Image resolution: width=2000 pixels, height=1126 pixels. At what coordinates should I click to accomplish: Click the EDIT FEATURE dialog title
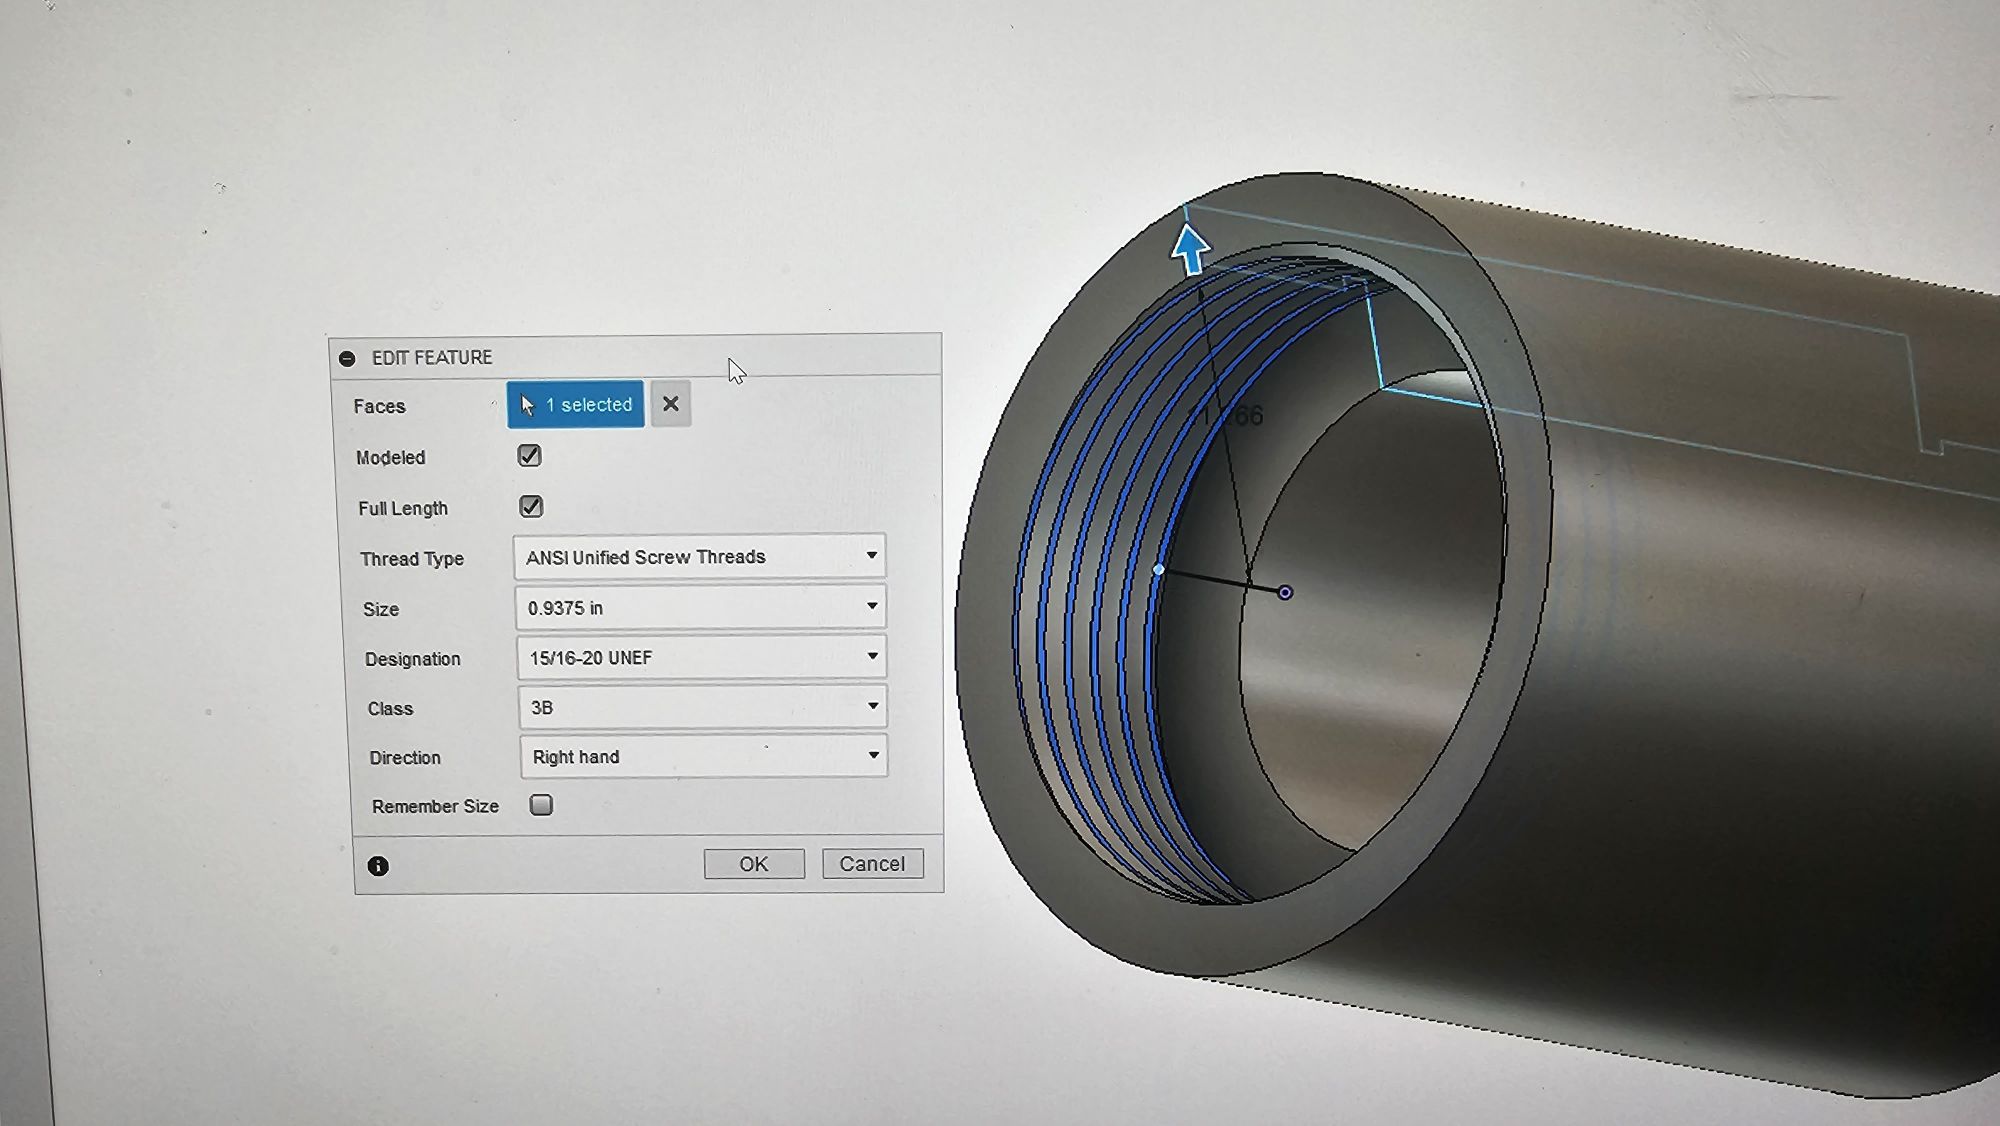[x=432, y=357]
